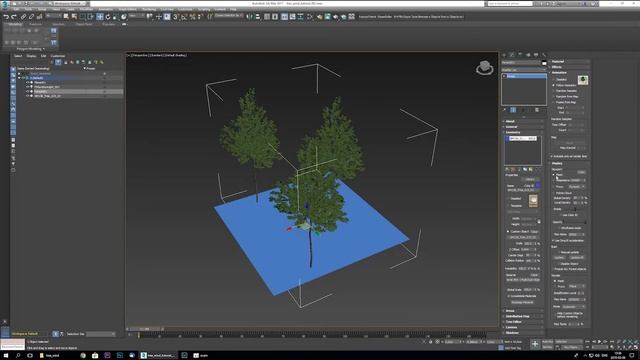This screenshot has width=640, height=360.
Task: Switch to the Utilities command panel
Action: pyautogui.click(x=544, y=55)
